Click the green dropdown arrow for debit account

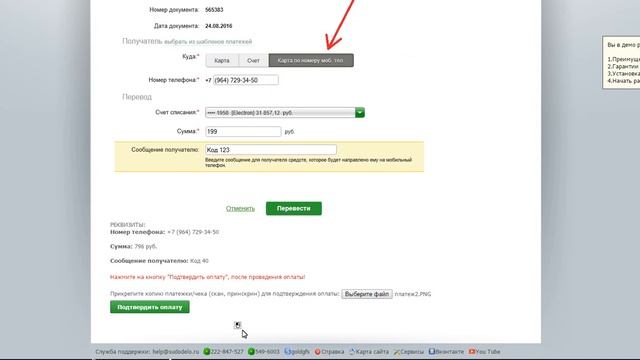[x=360, y=113]
